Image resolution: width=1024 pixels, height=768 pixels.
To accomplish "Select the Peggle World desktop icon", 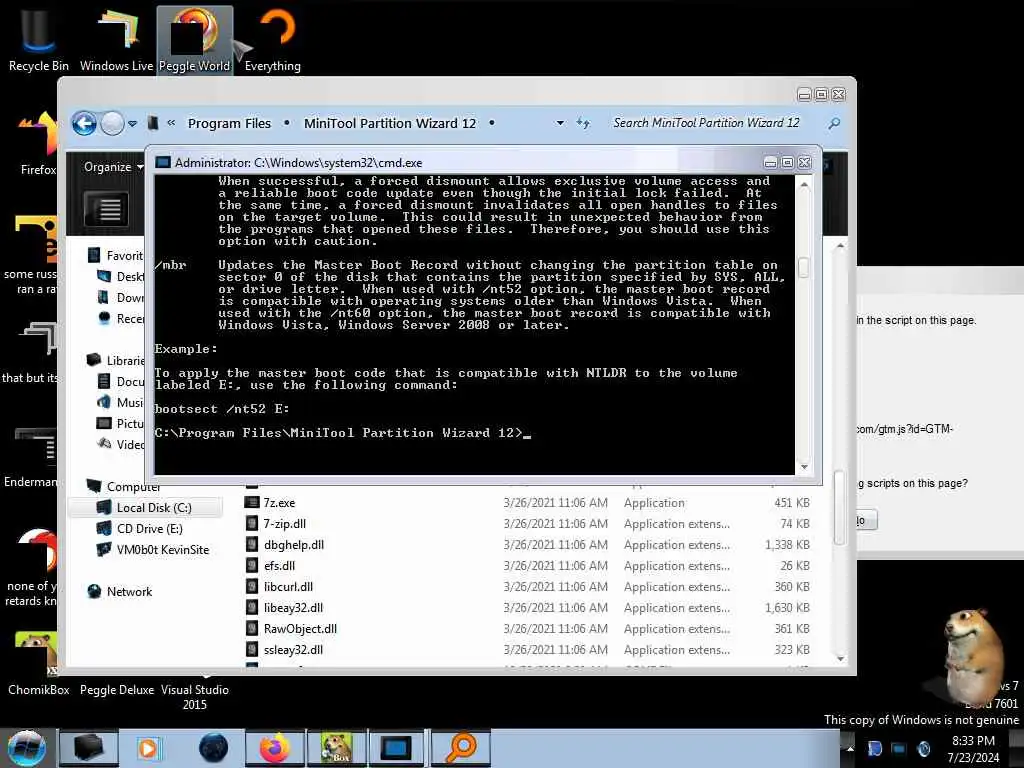I will 195,39.
